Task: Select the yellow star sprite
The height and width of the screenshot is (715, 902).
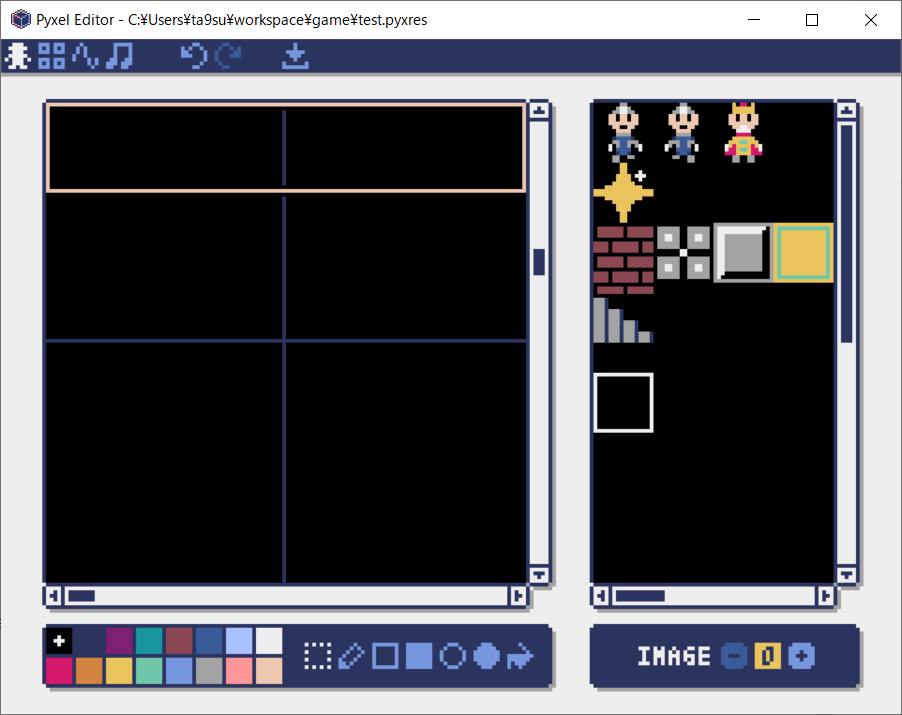Action: click(624, 193)
